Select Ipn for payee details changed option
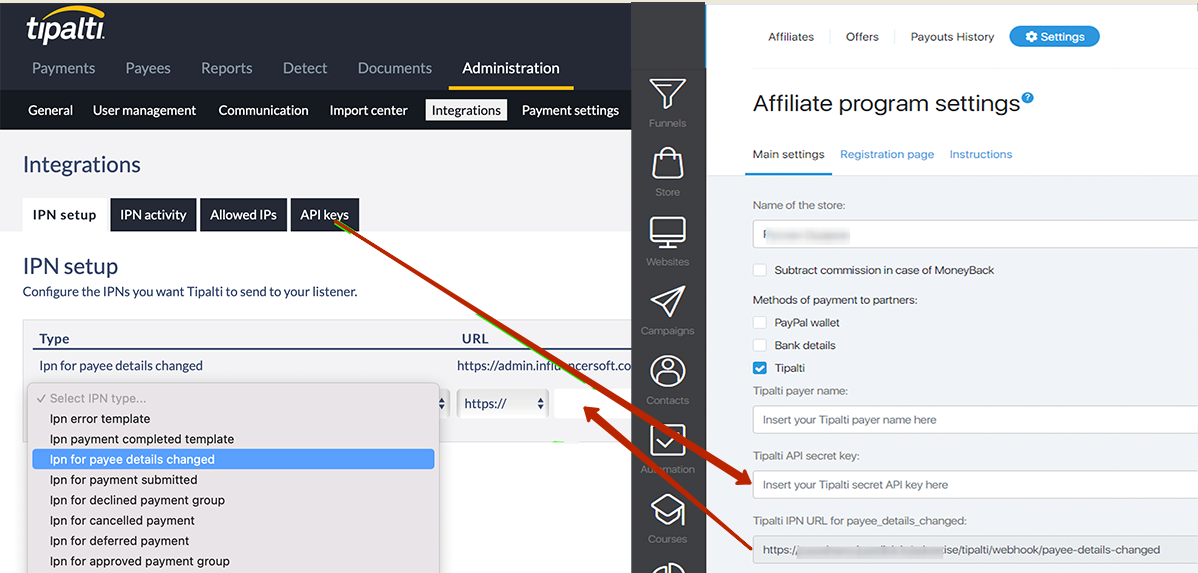1198x573 pixels. [233, 459]
